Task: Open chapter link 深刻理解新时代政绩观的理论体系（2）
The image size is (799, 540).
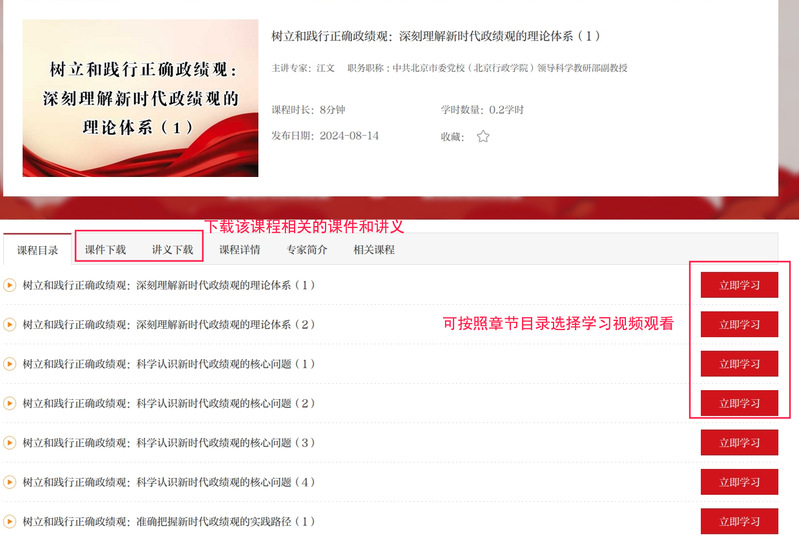Action: click(x=168, y=324)
